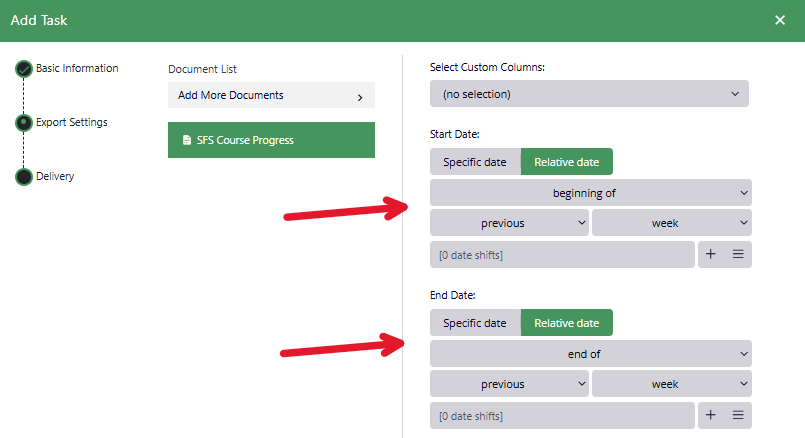The height and width of the screenshot is (438, 805).
Task: Open the End Date shifts list menu icon
Action: (x=738, y=415)
